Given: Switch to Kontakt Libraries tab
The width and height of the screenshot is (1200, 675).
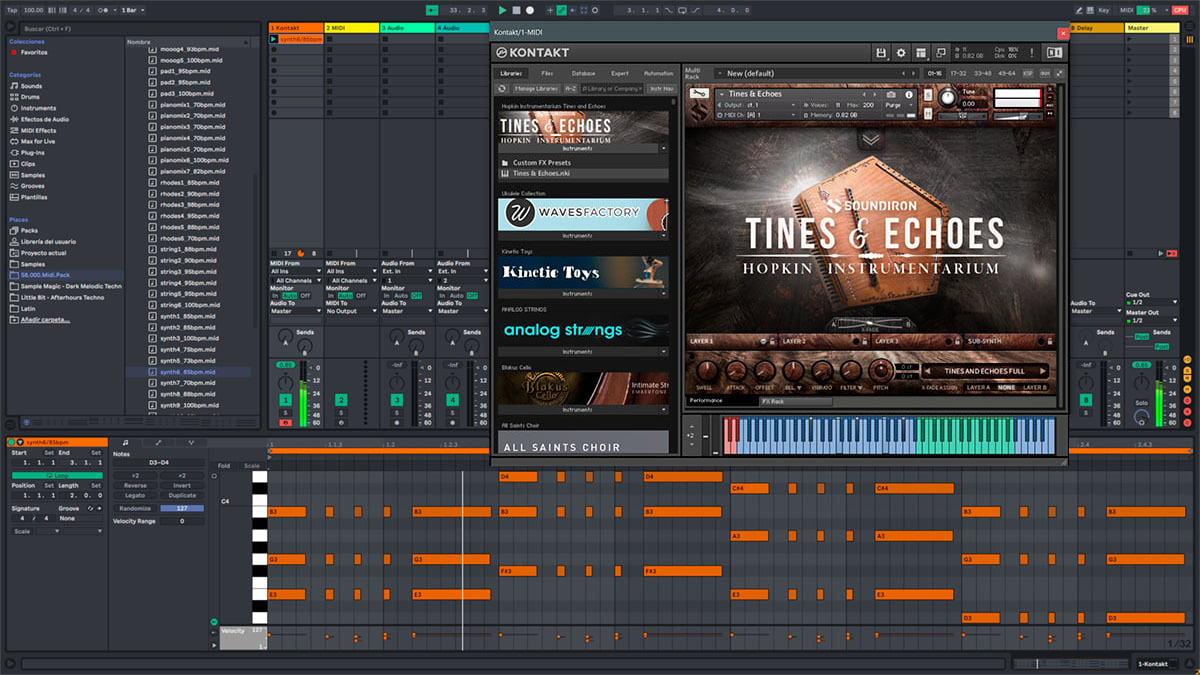Looking at the screenshot, I should [x=511, y=73].
